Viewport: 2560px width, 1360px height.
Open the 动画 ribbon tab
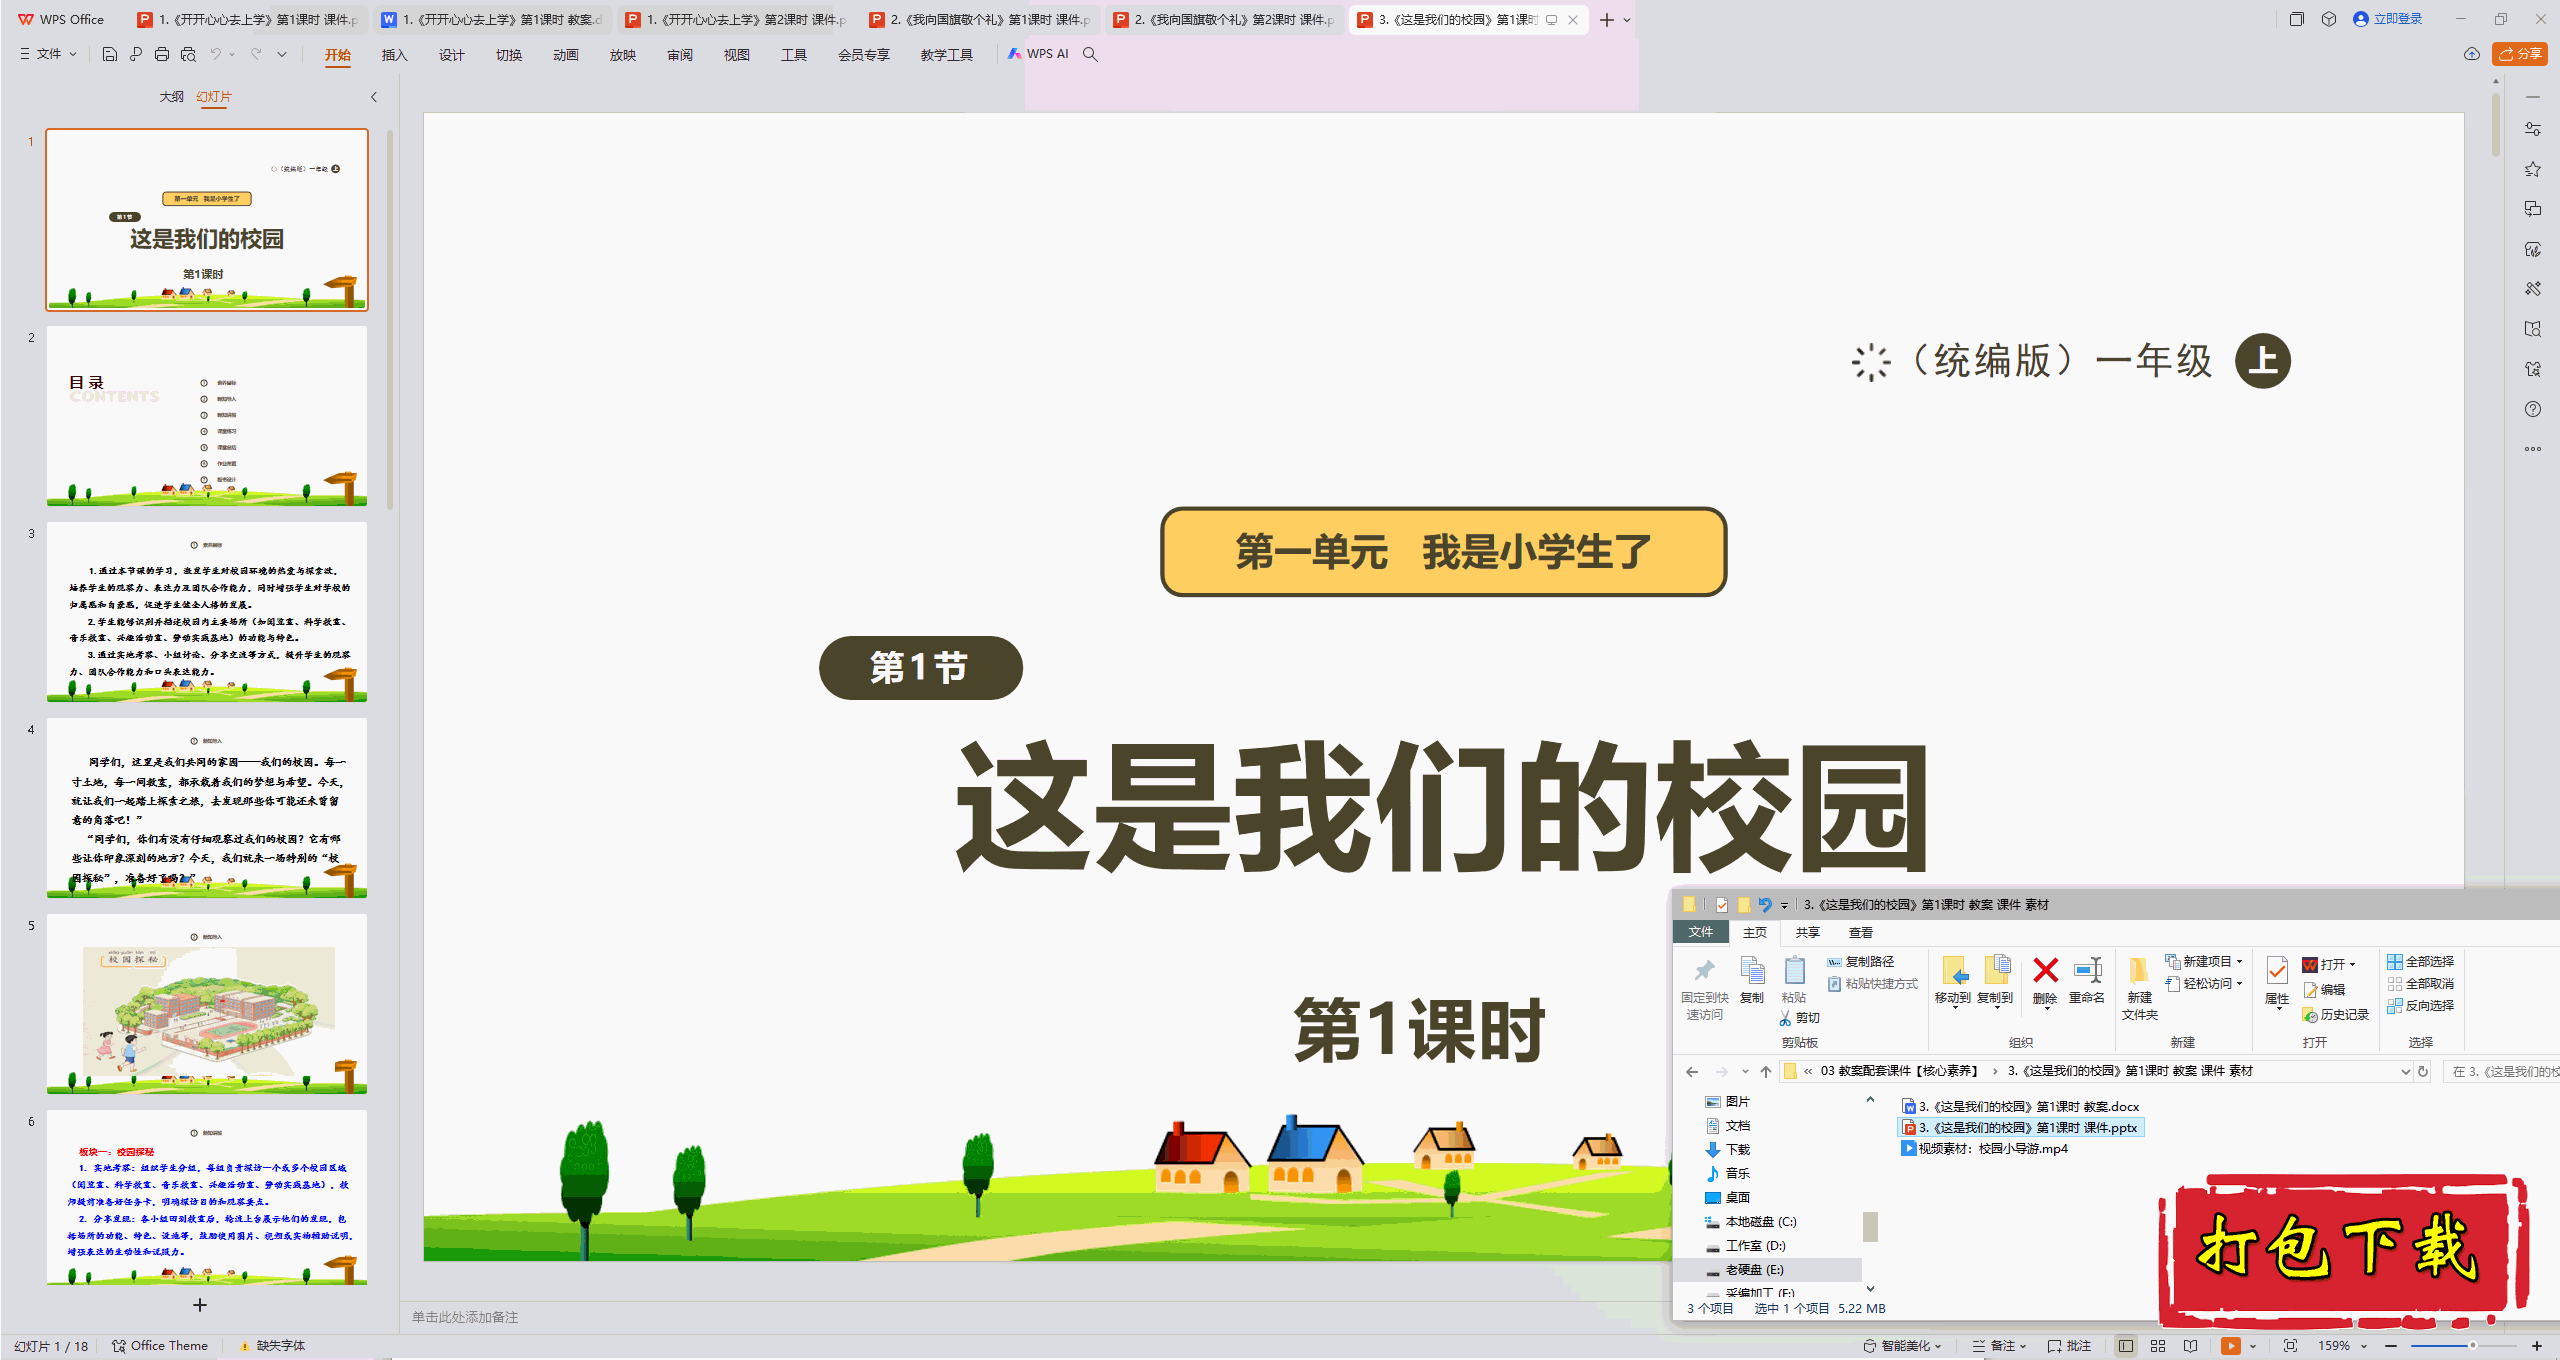pyautogui.click(x=566, y=55)
